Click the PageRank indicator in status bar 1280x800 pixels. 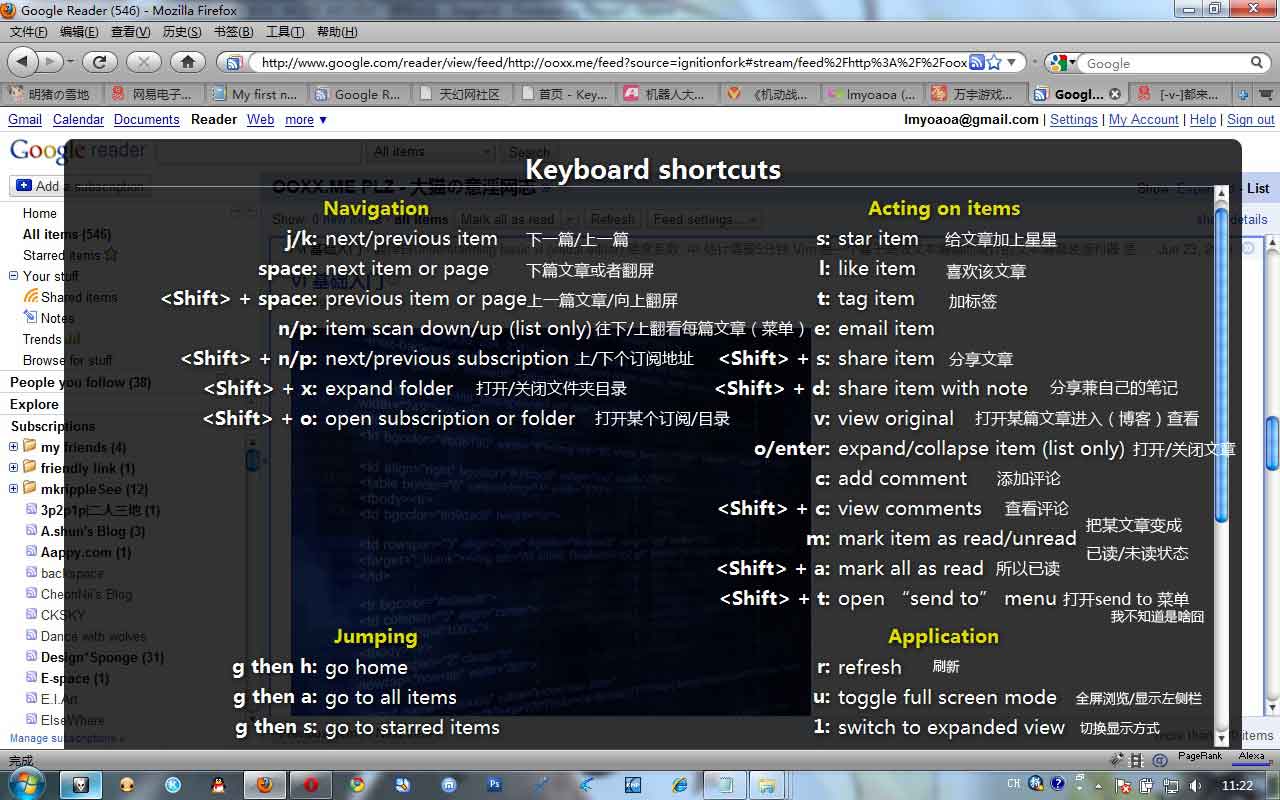(1199, 757)
